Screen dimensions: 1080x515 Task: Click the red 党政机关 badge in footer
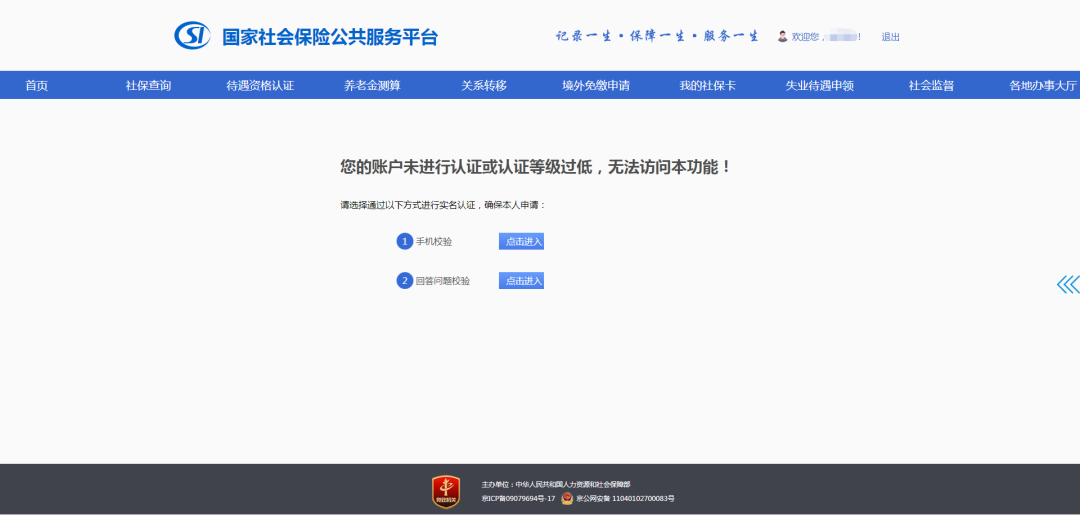(x=445, y=490)
